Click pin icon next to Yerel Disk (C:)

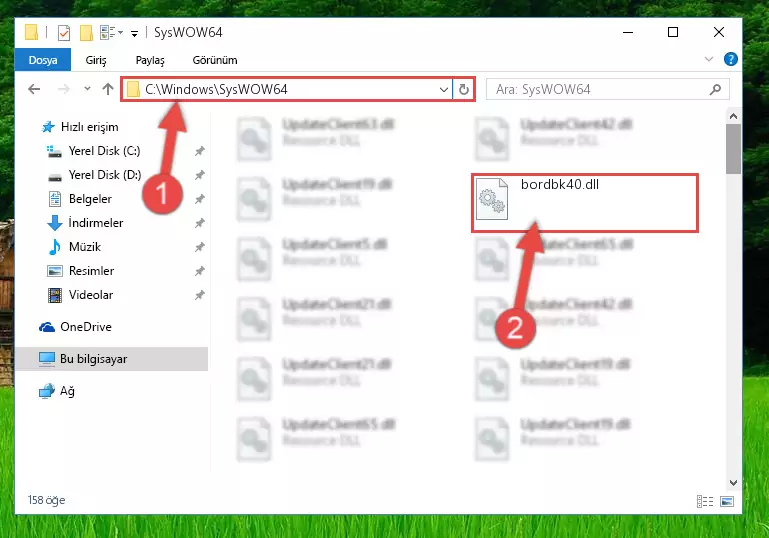tap(200, 151)
